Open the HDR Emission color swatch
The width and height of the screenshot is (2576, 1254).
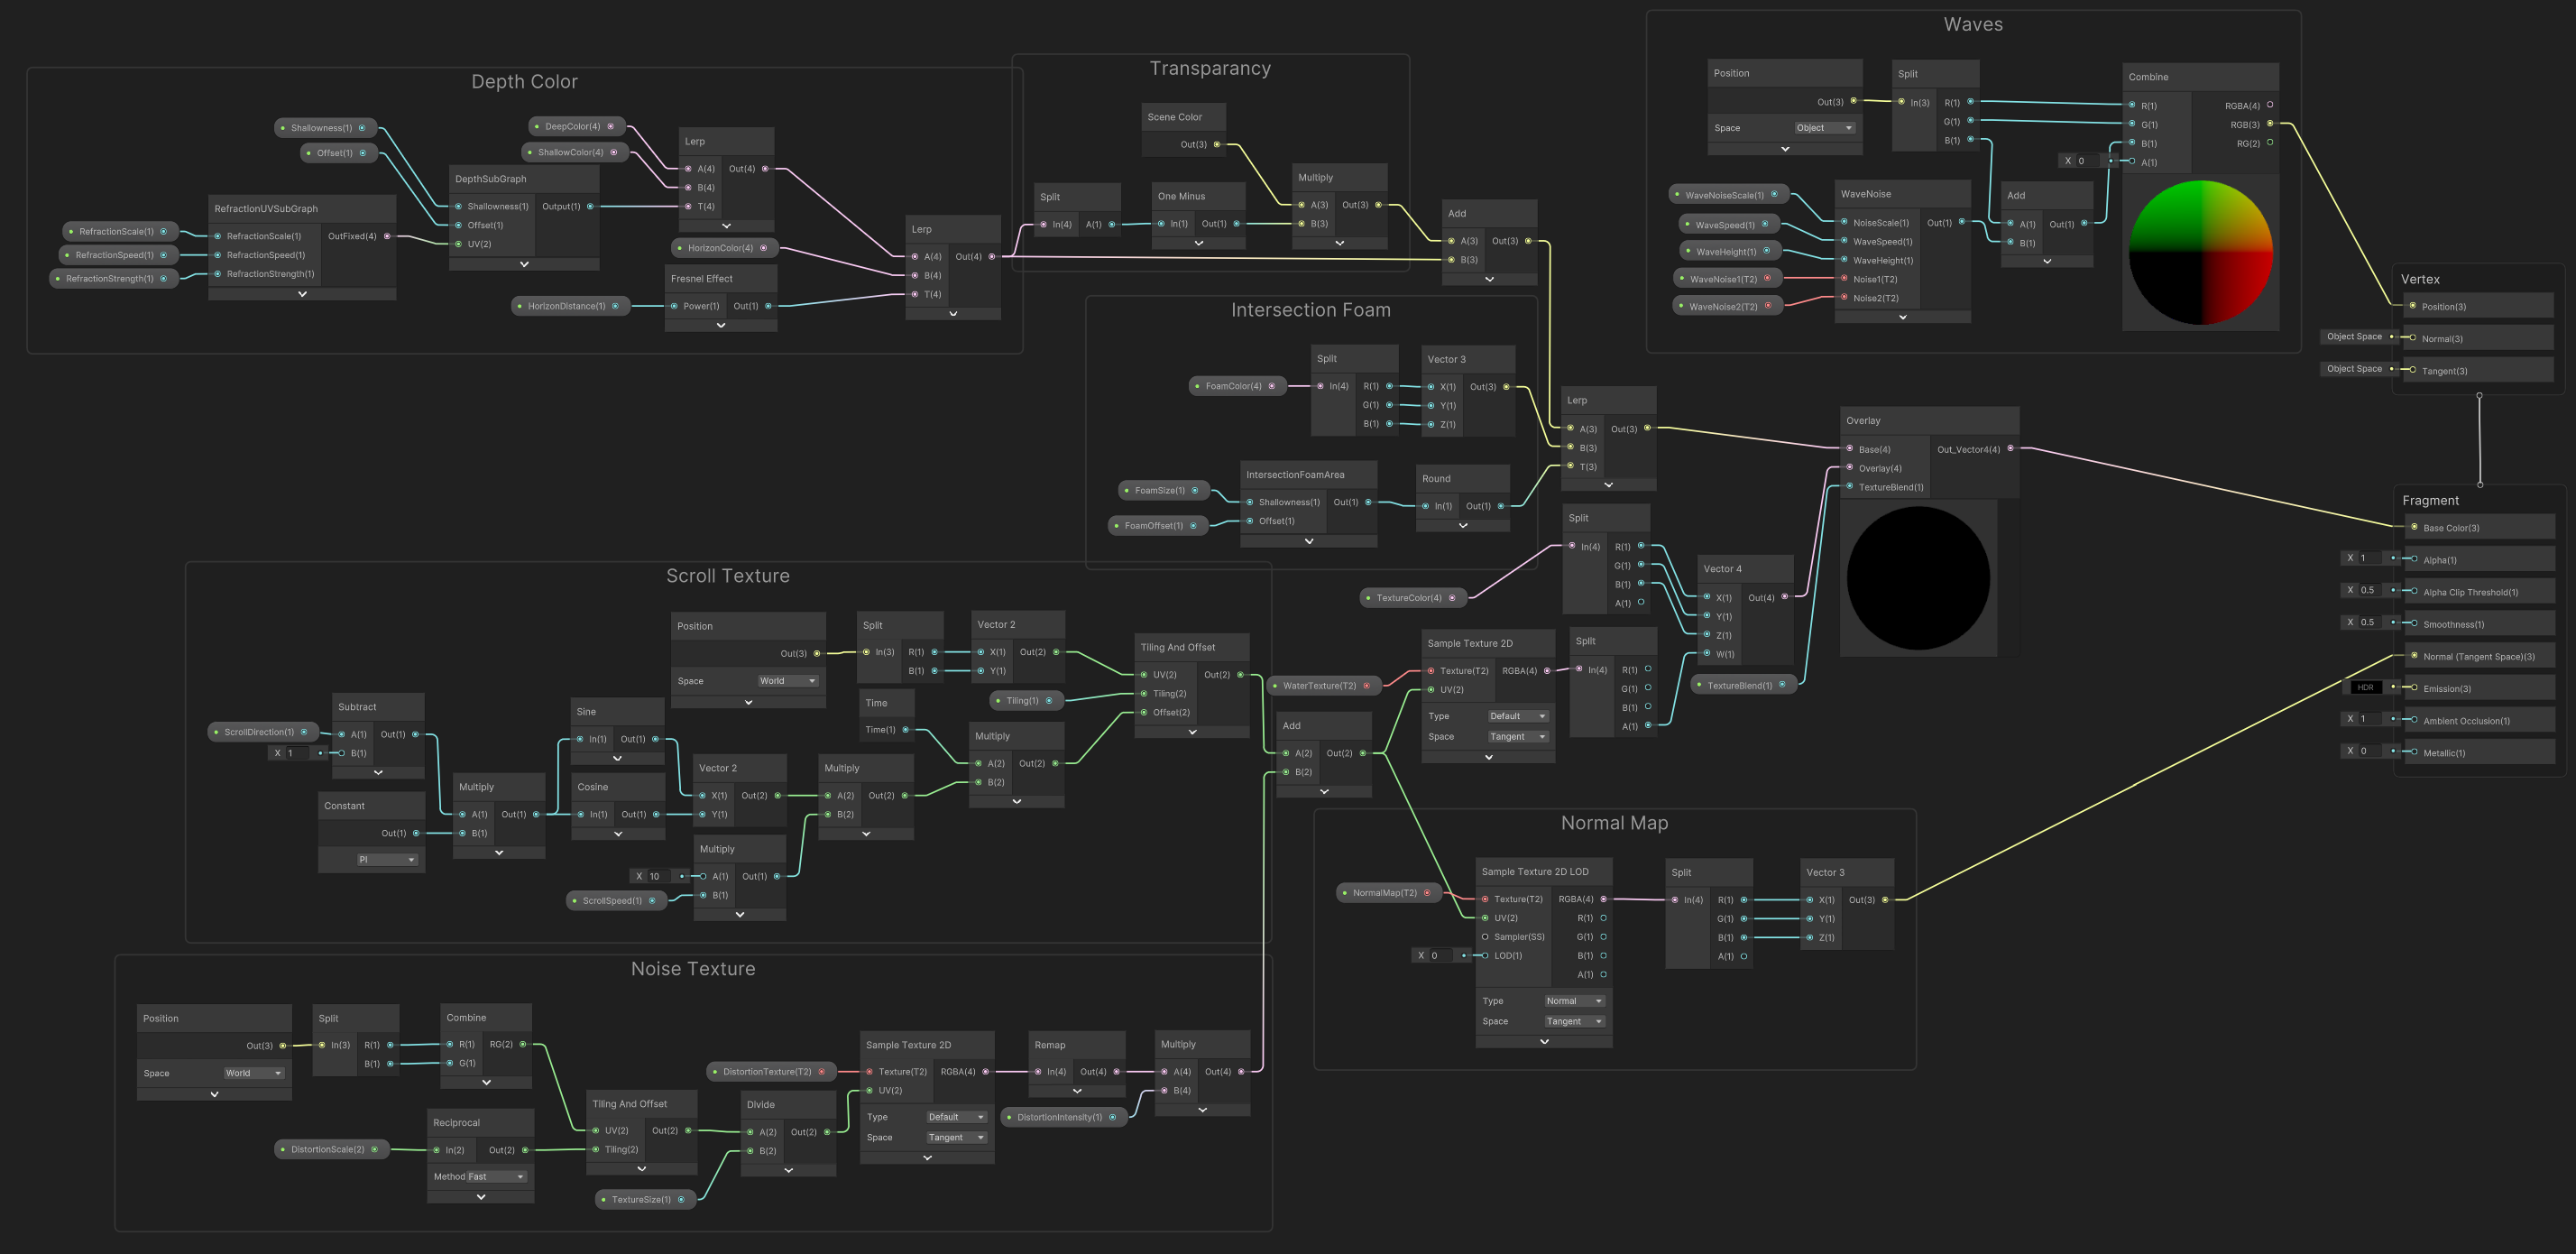(x=2365, y=687)
